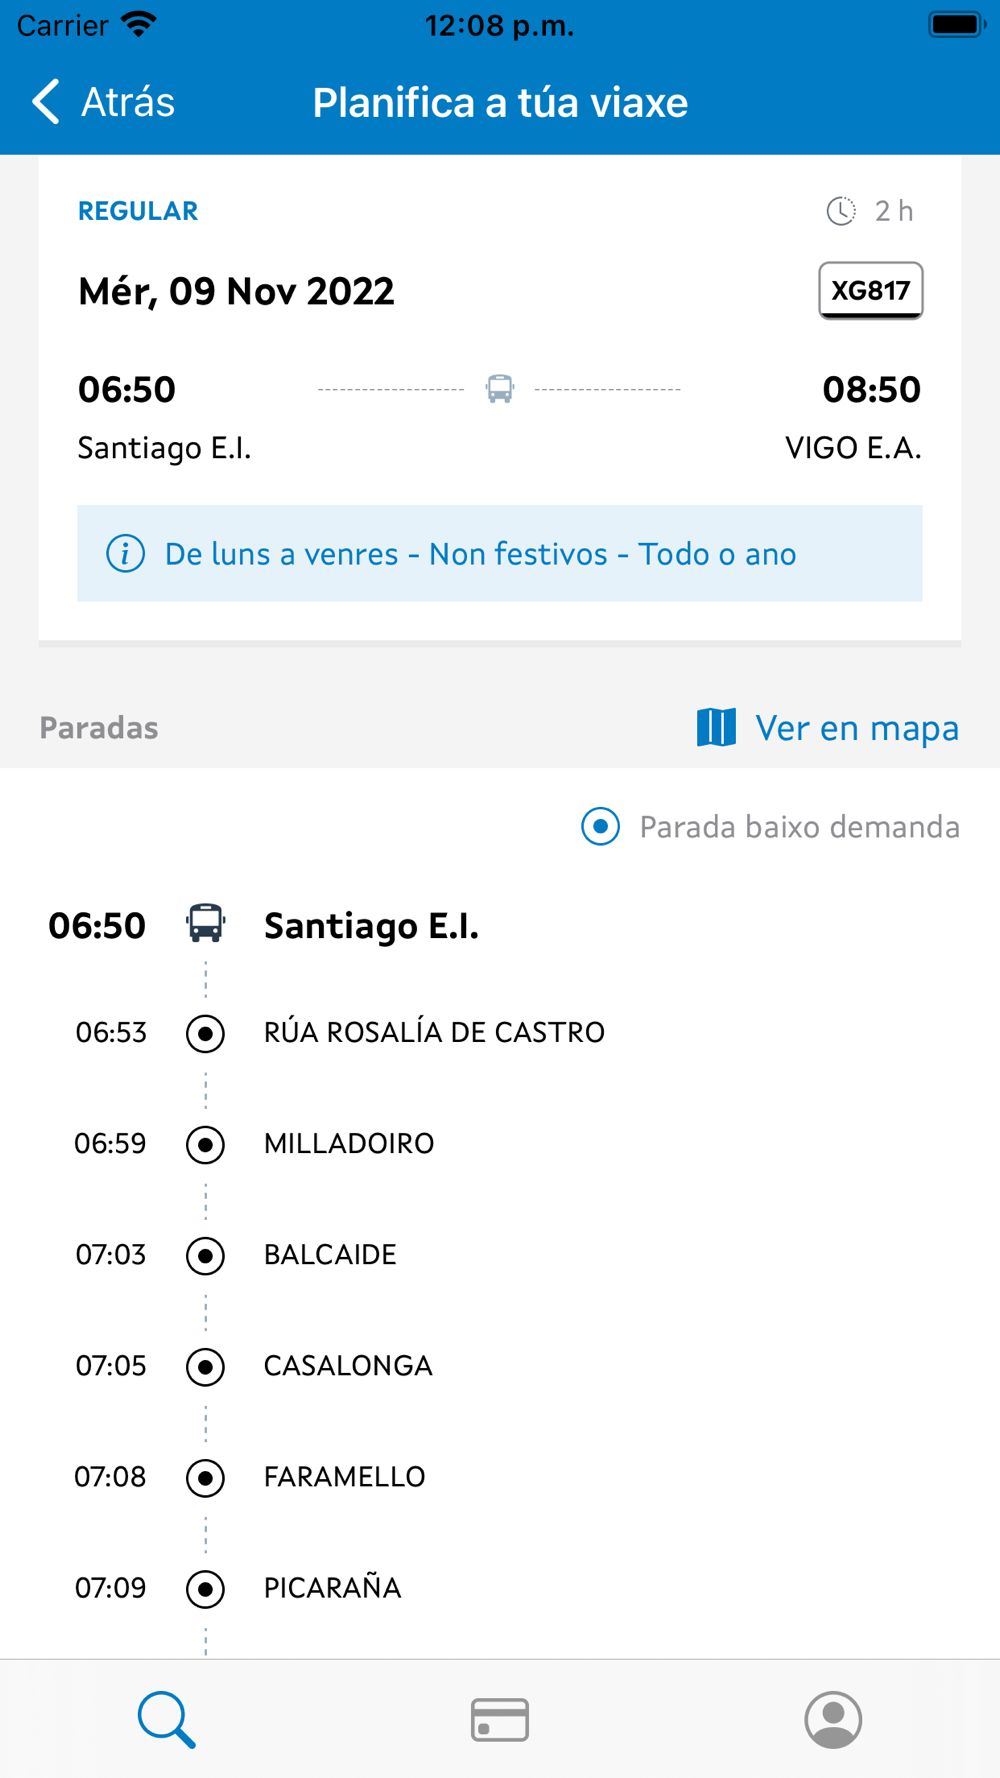
Task: Select the FARAMELLO stop marker
Action: click(206, 1477)
